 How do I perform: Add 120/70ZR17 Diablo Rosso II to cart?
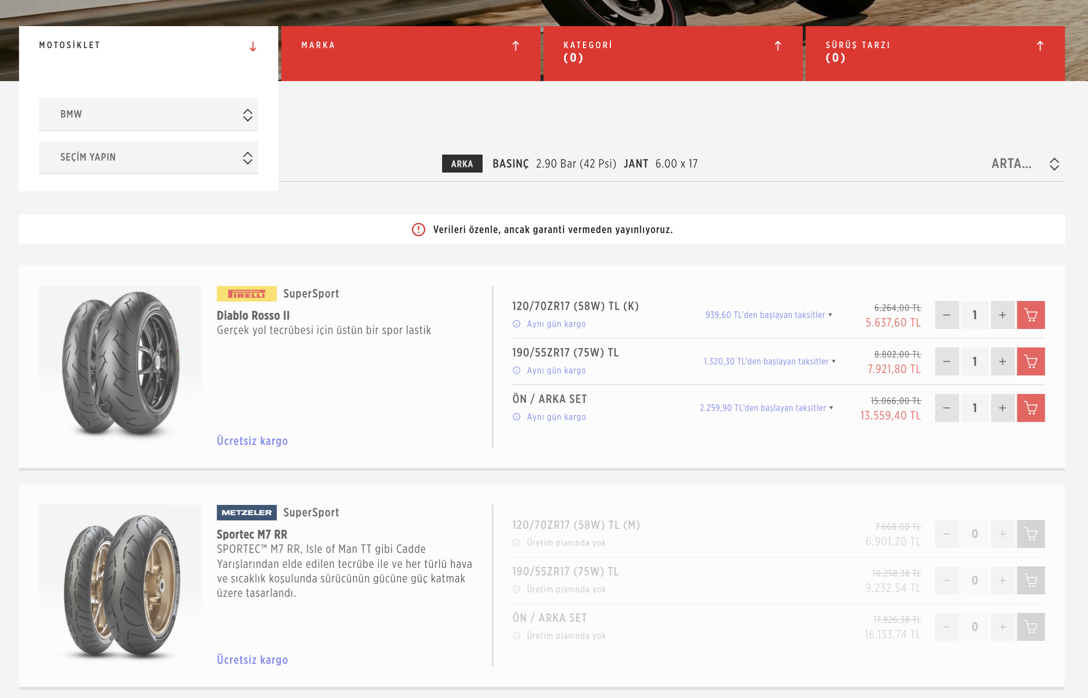1030,315
